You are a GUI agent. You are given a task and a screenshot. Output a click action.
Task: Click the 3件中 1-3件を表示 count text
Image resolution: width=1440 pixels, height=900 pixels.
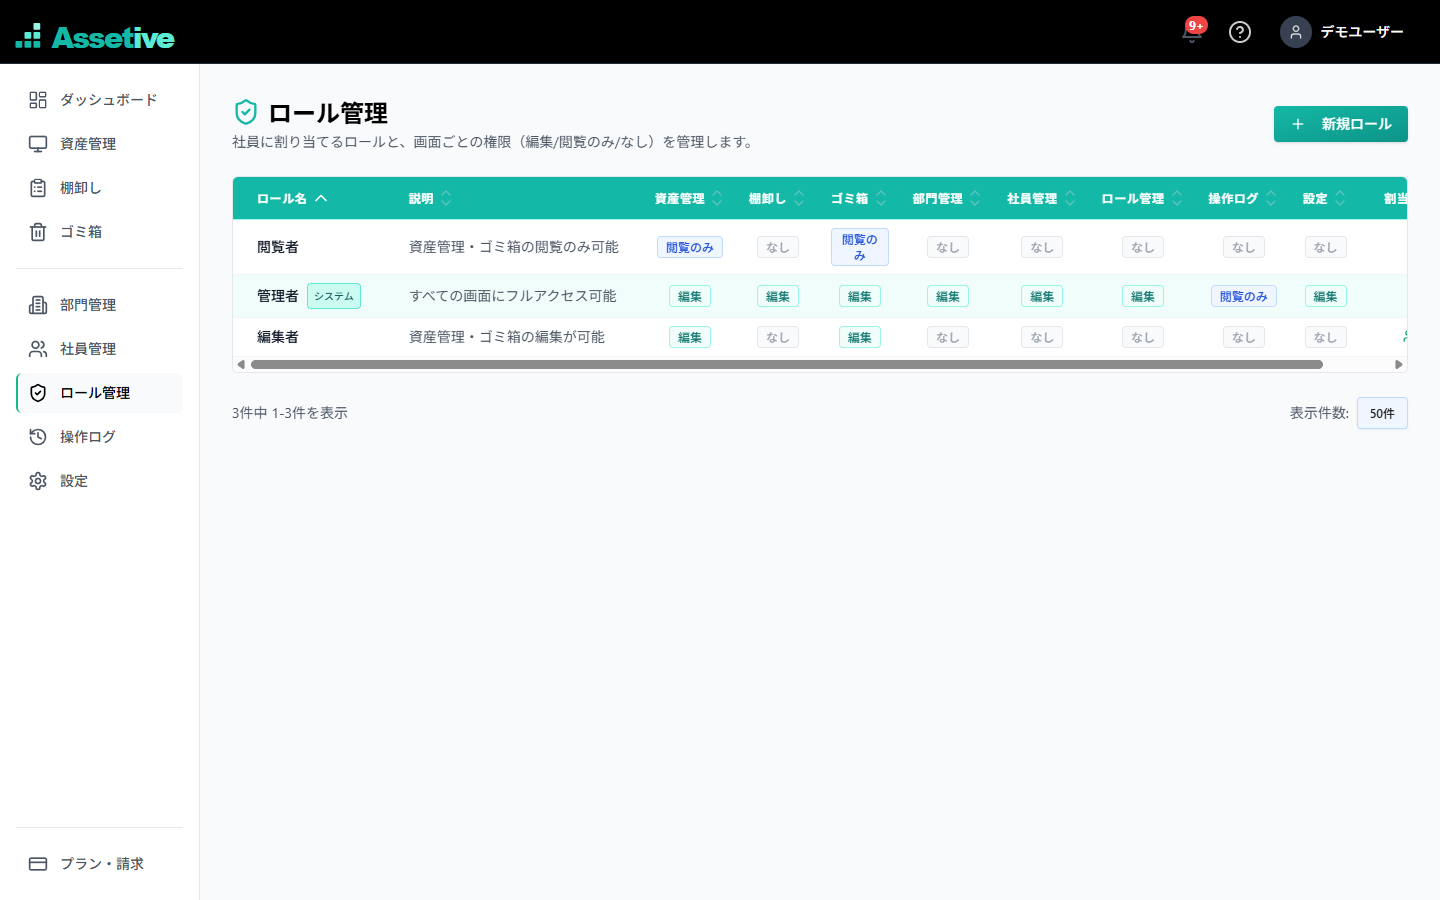click(290, 413)
